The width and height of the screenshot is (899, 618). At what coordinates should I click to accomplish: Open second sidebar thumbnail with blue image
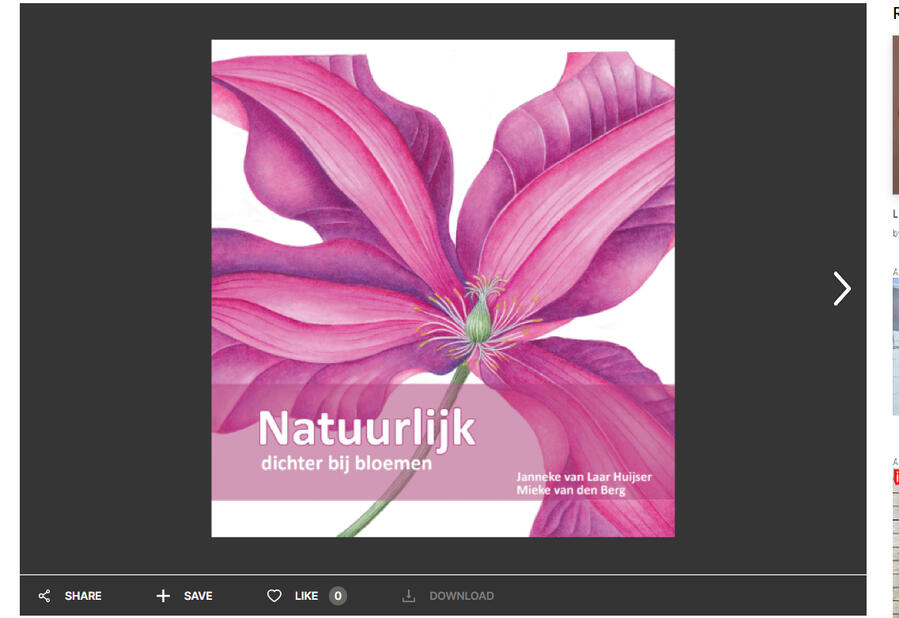click(895, 345)
